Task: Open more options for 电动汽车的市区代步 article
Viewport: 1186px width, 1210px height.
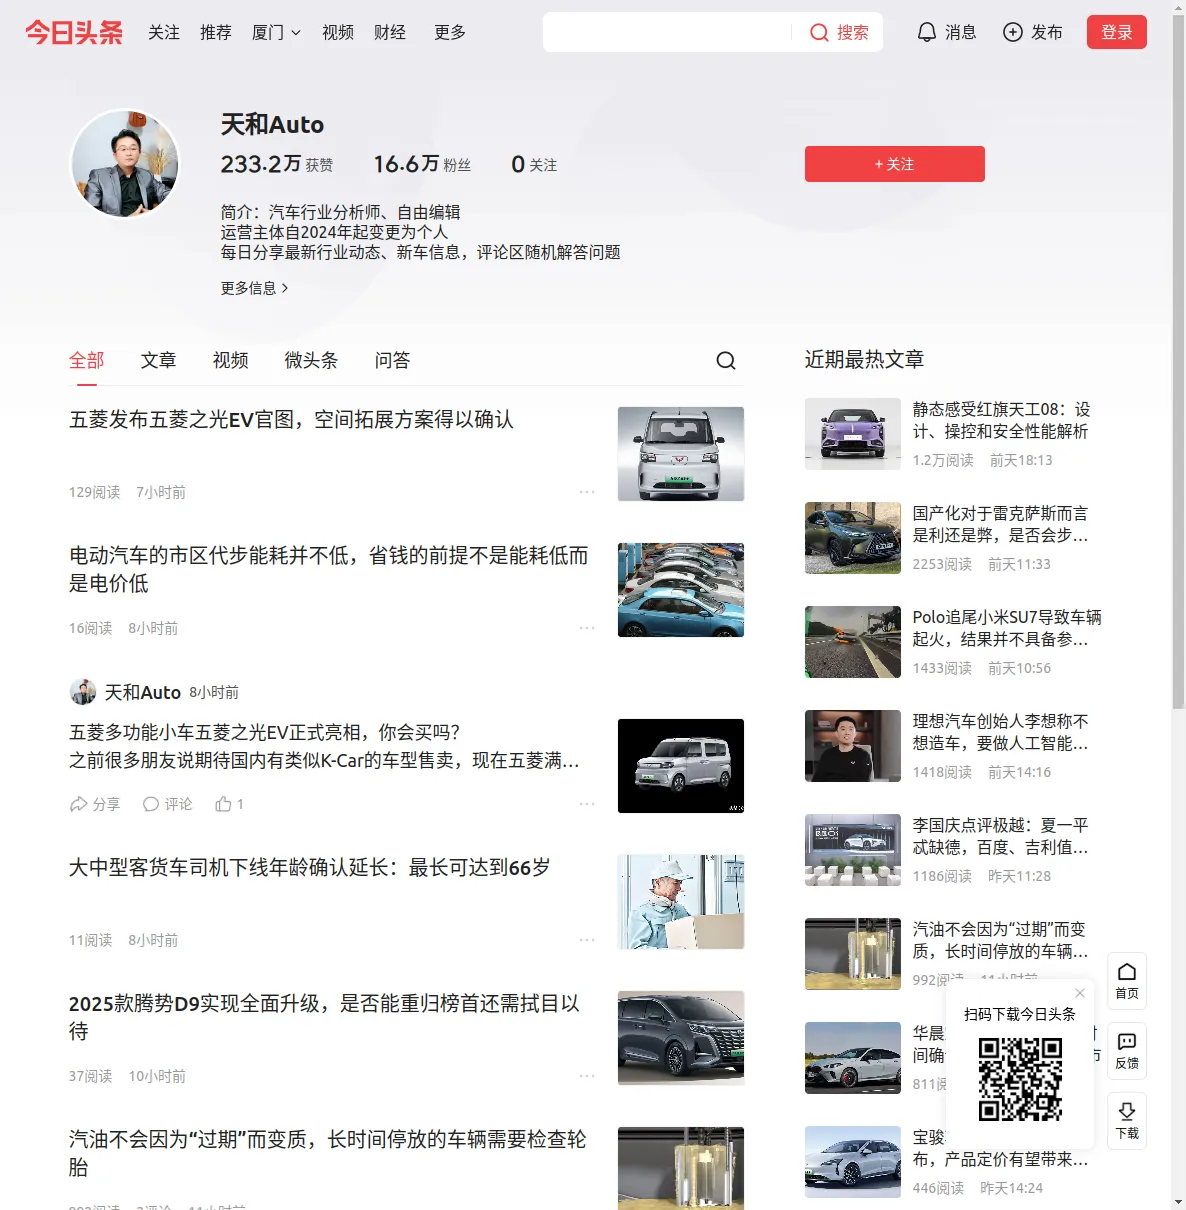Action: 587,628
